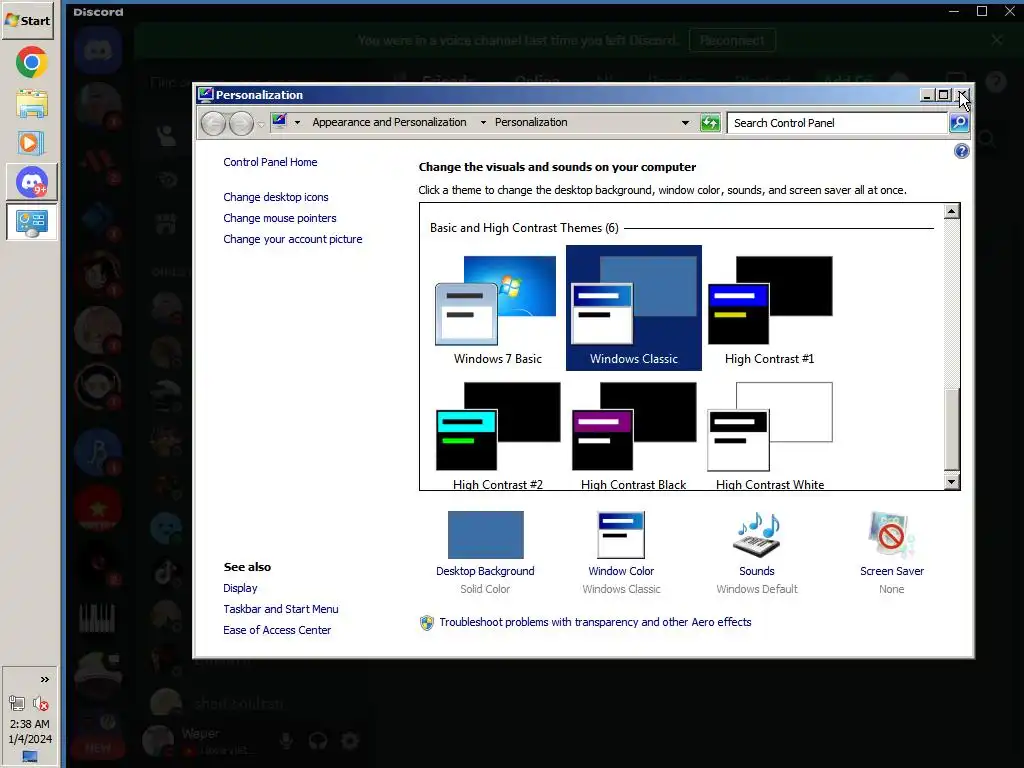This screenshot has height=768, width=1024.
Task: Click the theme list scroll down arrow
Action: (x=952, y=482)
